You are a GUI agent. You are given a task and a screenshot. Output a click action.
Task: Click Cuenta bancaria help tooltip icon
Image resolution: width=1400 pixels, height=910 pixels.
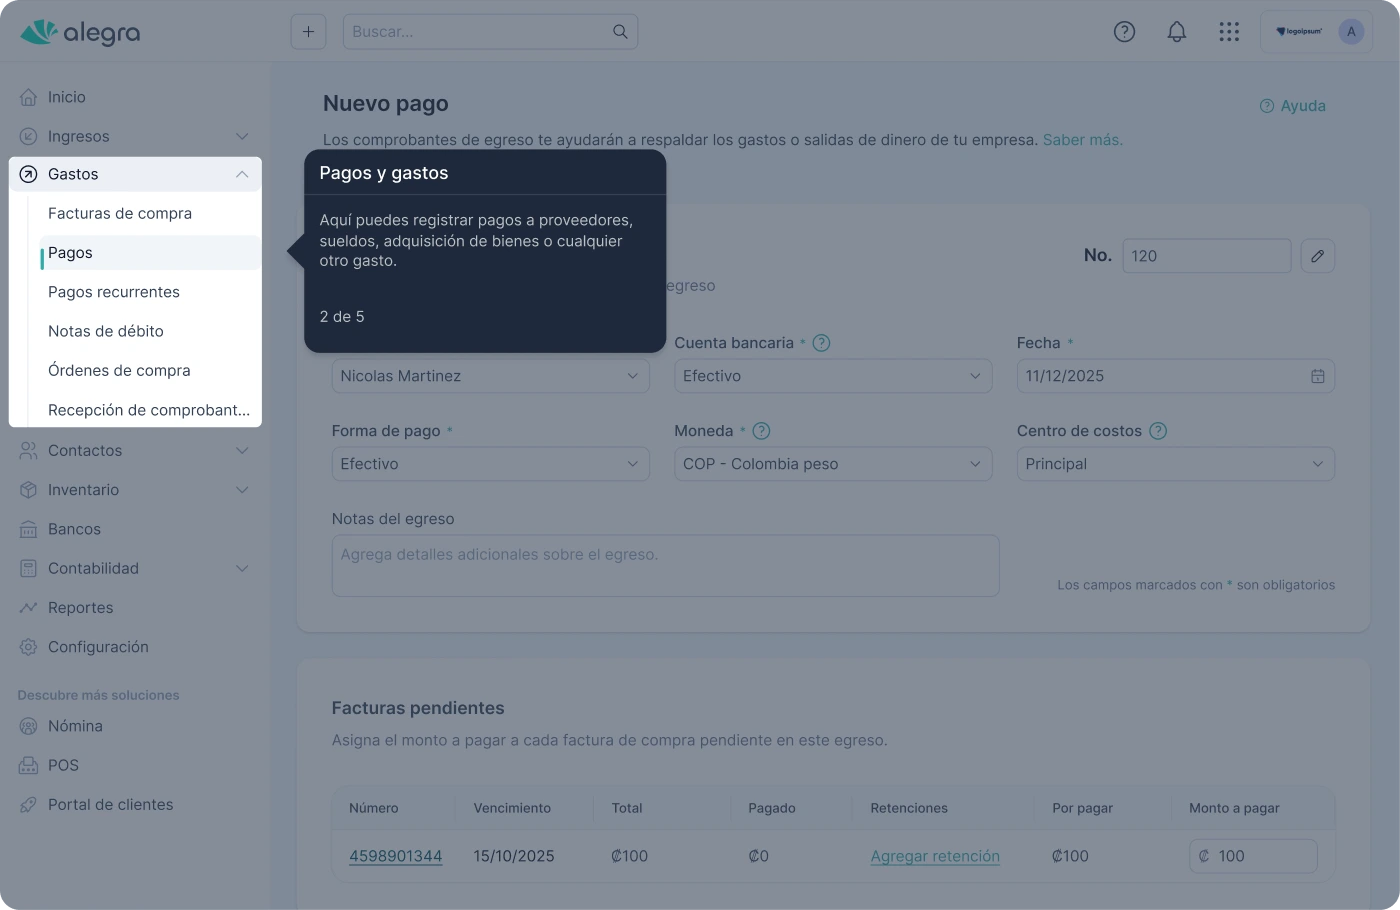click(821, 343)
